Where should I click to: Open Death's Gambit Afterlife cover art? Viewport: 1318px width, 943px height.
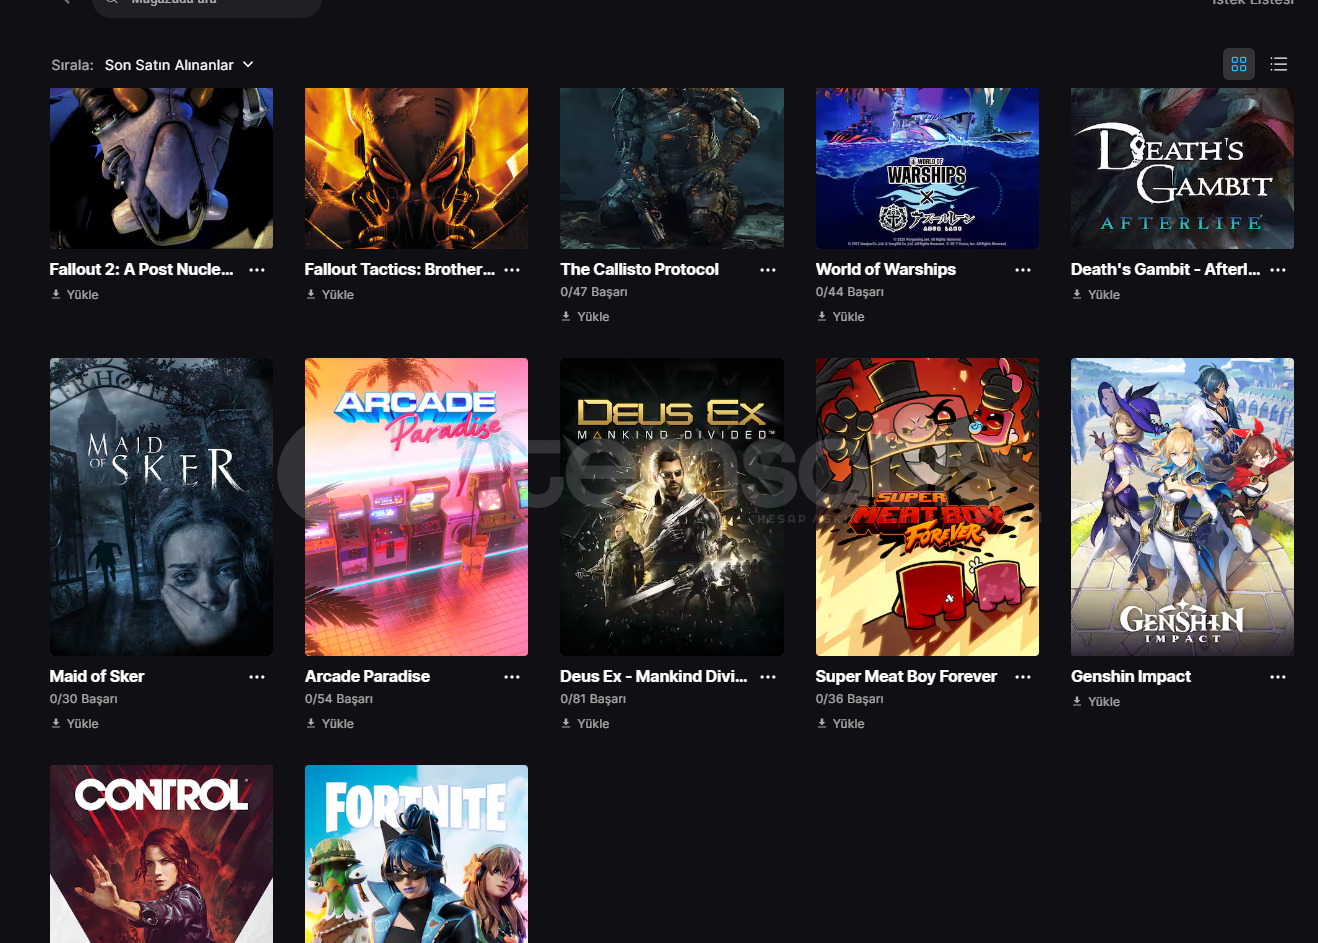1182,168
